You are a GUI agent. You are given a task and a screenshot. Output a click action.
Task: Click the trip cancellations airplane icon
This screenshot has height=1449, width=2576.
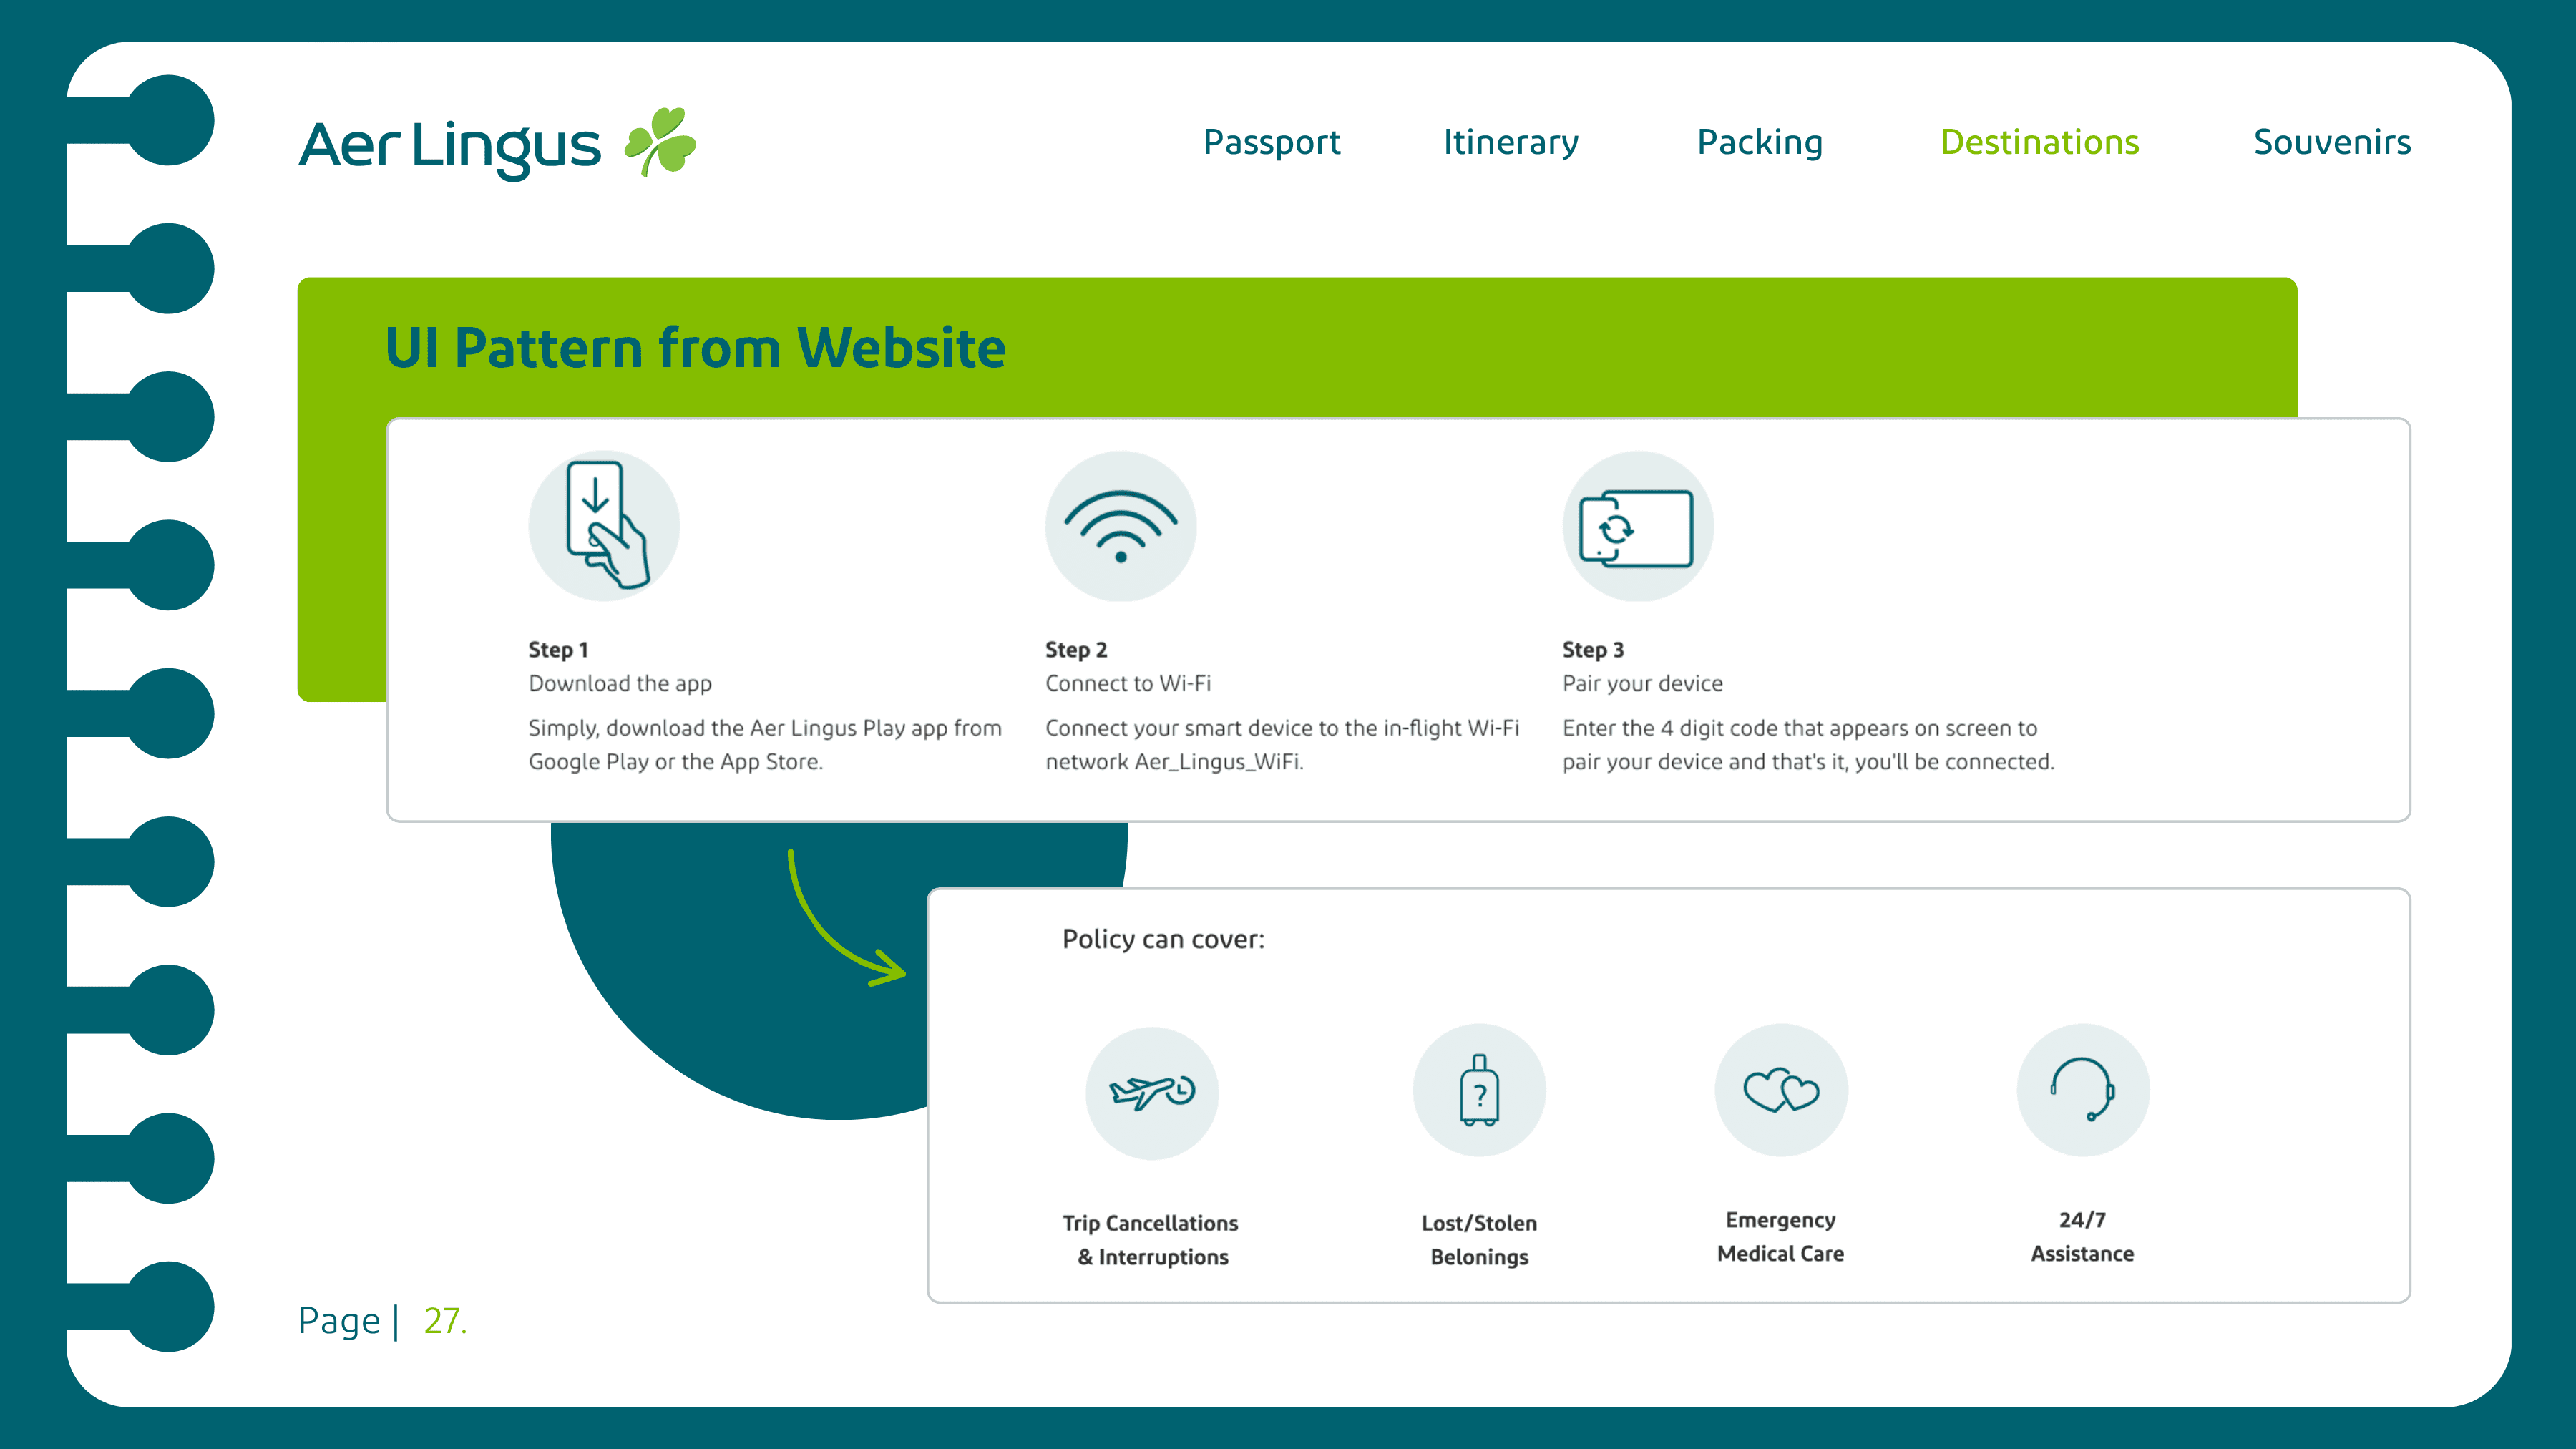tap(1152, 1092)
